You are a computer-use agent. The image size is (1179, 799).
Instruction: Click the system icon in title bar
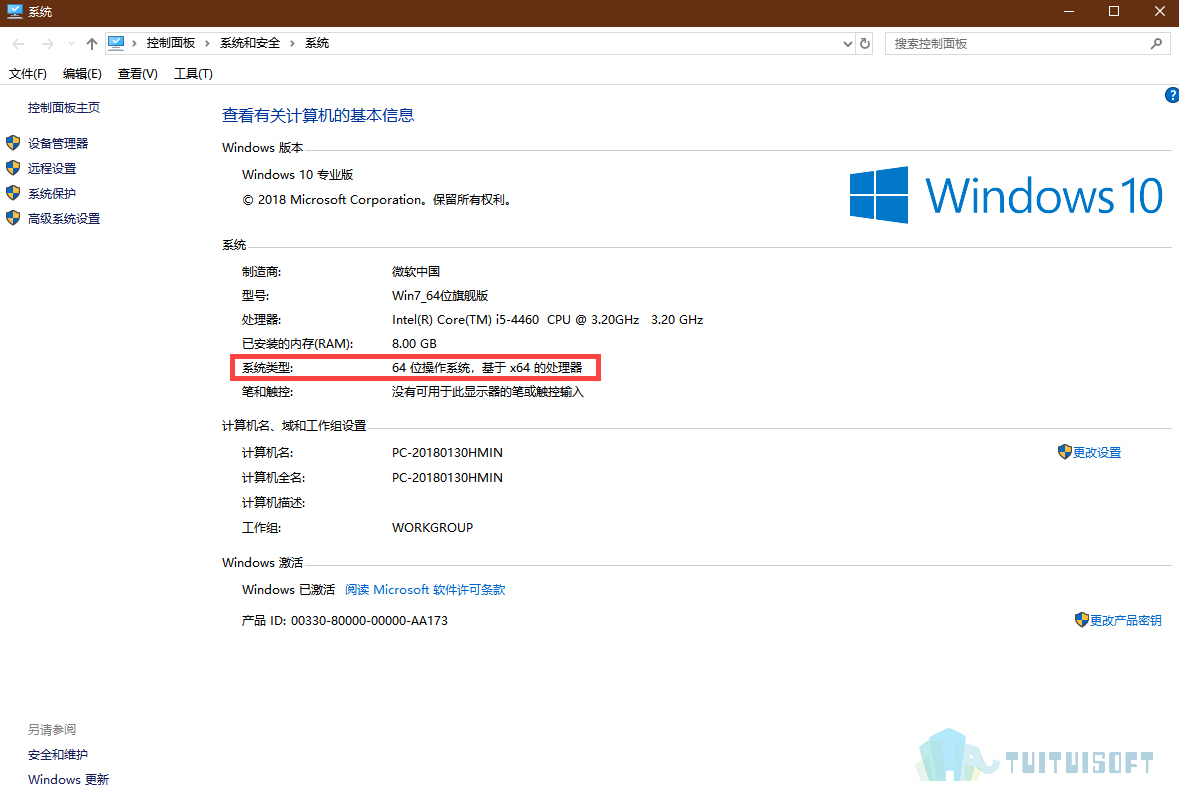click(14, 11)
